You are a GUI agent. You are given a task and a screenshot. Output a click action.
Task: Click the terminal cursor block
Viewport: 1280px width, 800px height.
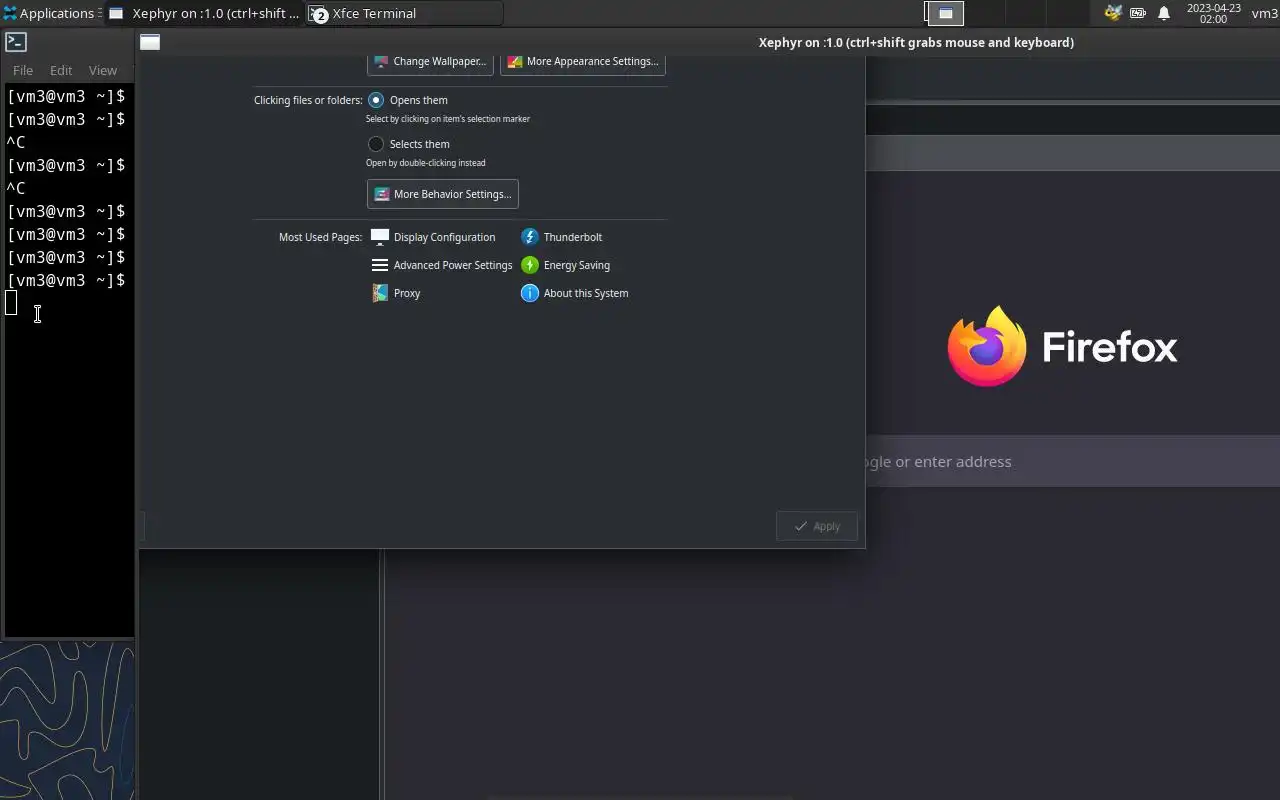click(x=11, y=303)
